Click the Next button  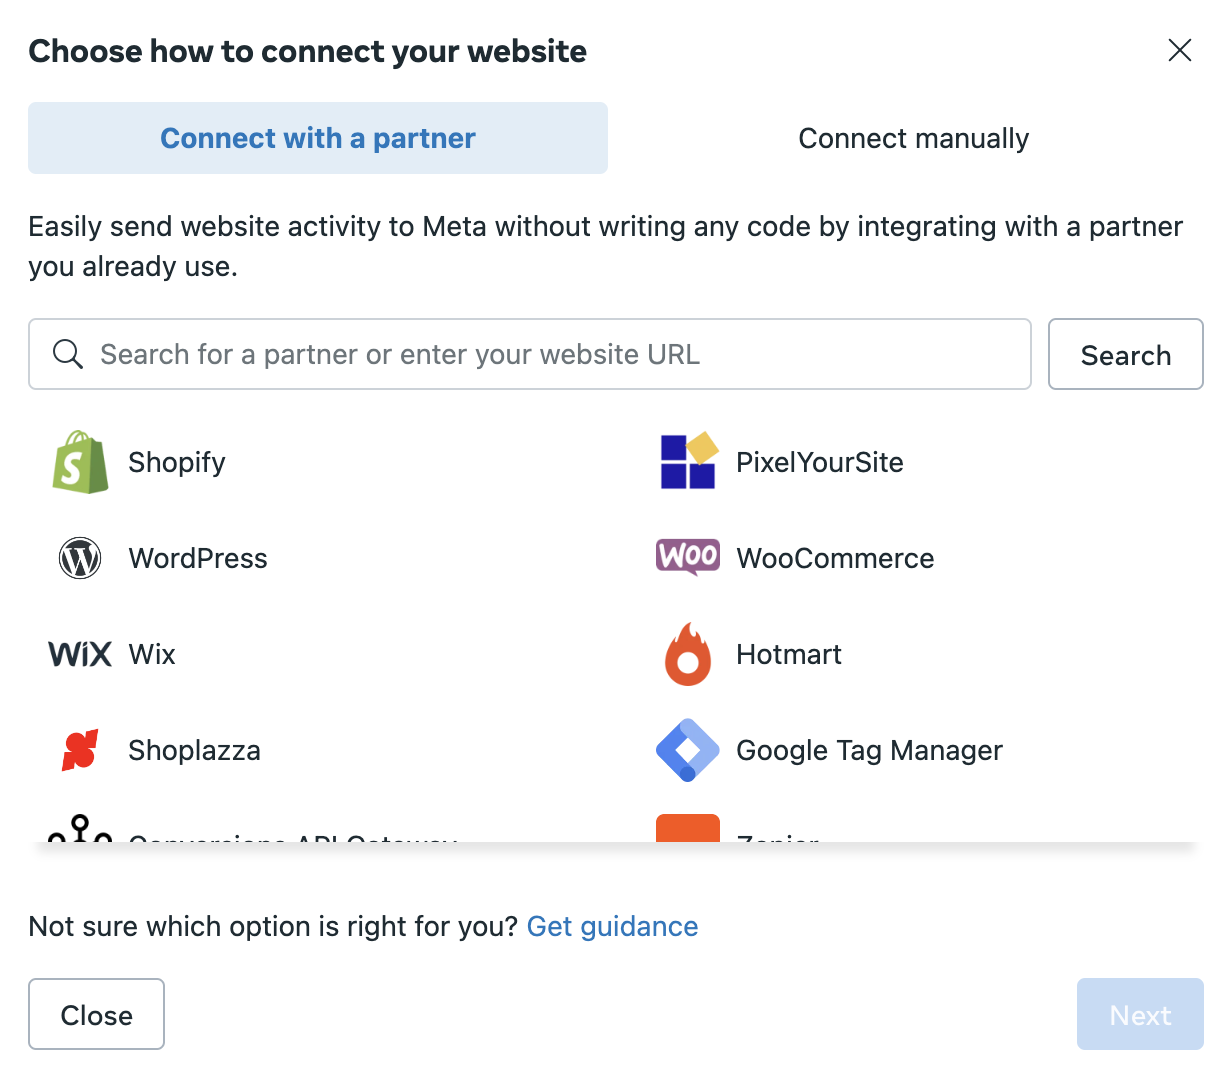(1140, 1014)
